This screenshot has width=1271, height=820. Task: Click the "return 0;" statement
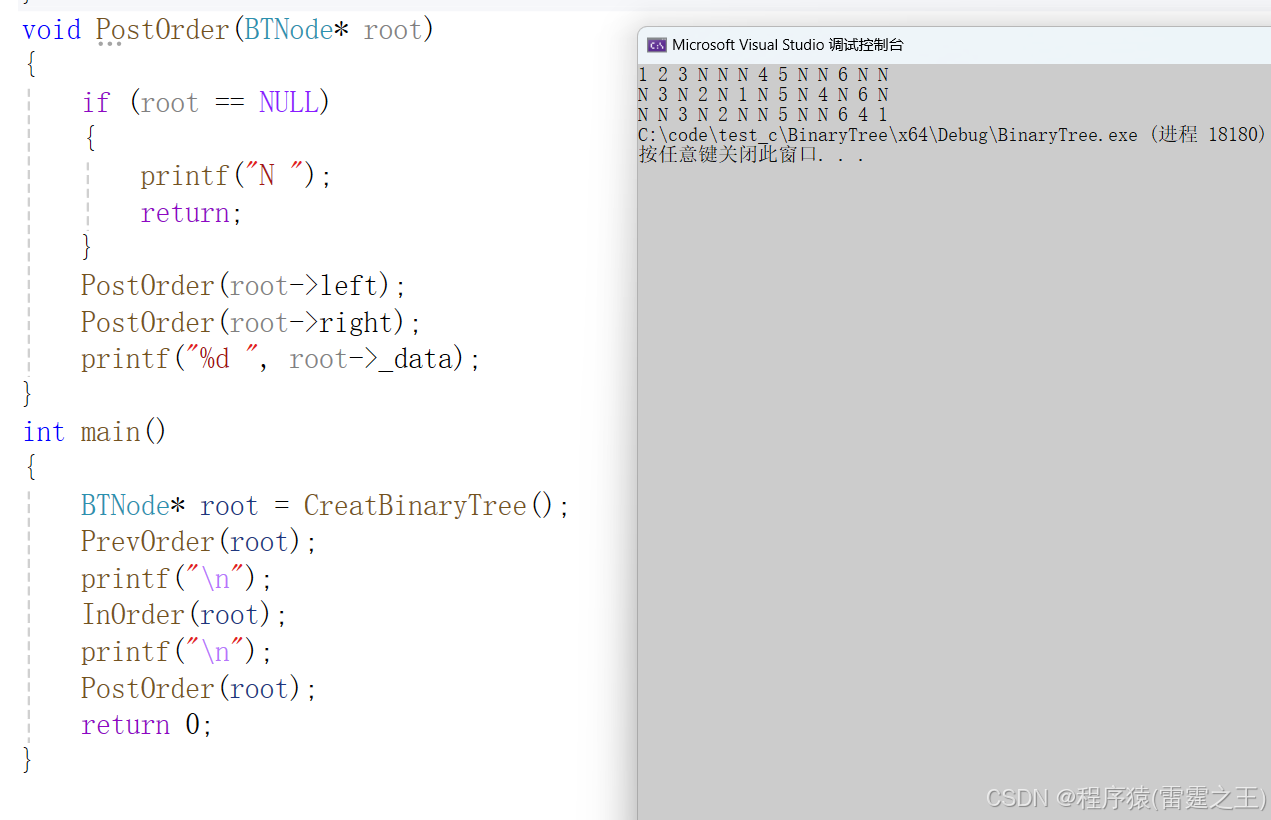(x=147, y=725)
